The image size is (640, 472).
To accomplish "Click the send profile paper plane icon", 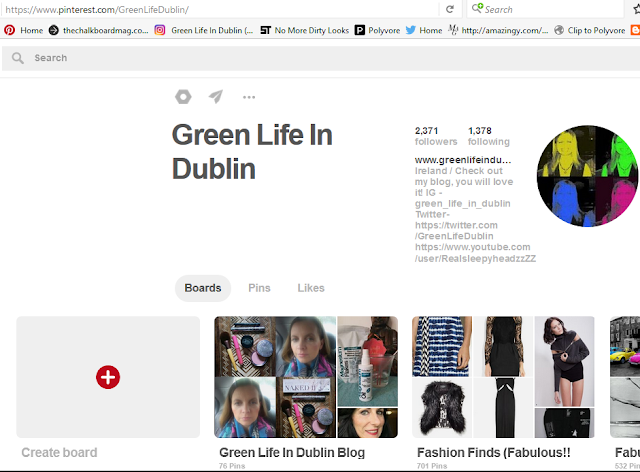I will [216, 96].
